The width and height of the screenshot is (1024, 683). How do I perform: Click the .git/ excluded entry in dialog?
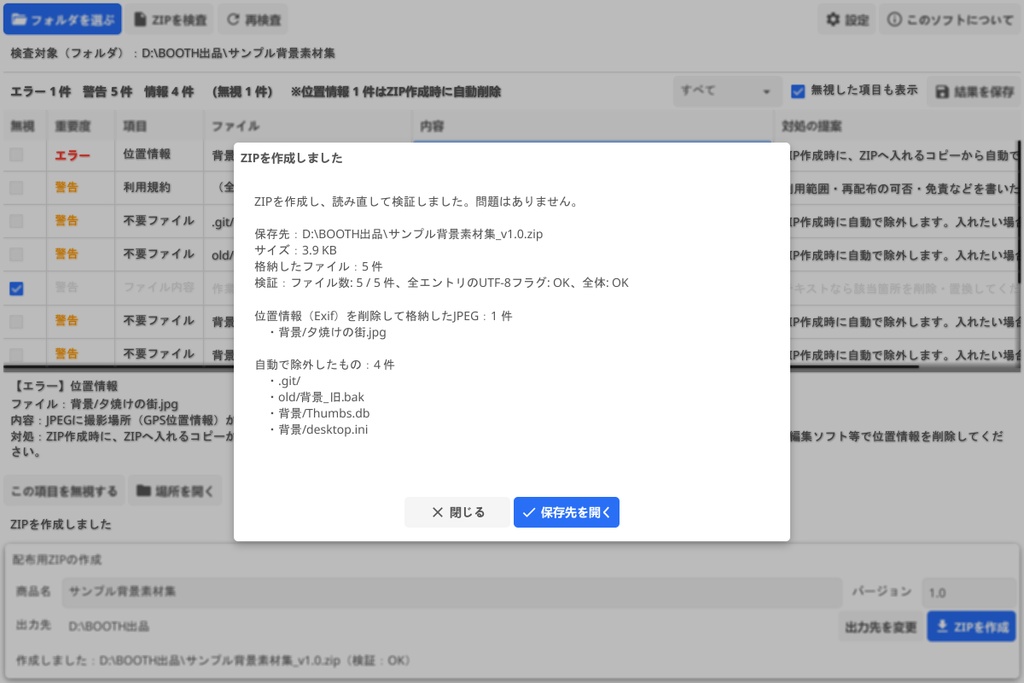pos(289,381)
